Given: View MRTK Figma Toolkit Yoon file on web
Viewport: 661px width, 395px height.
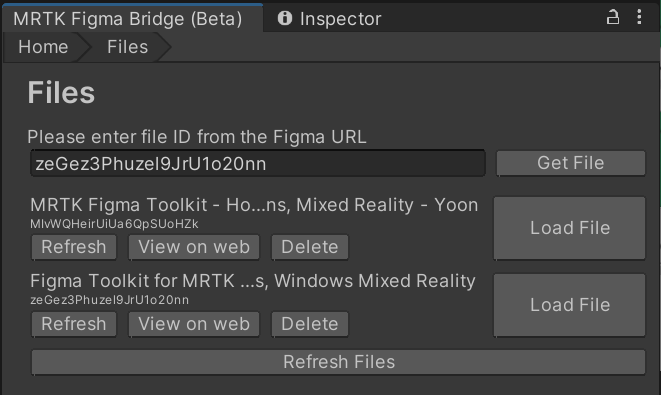Looking at the screenshot, I should pos(194,247).
